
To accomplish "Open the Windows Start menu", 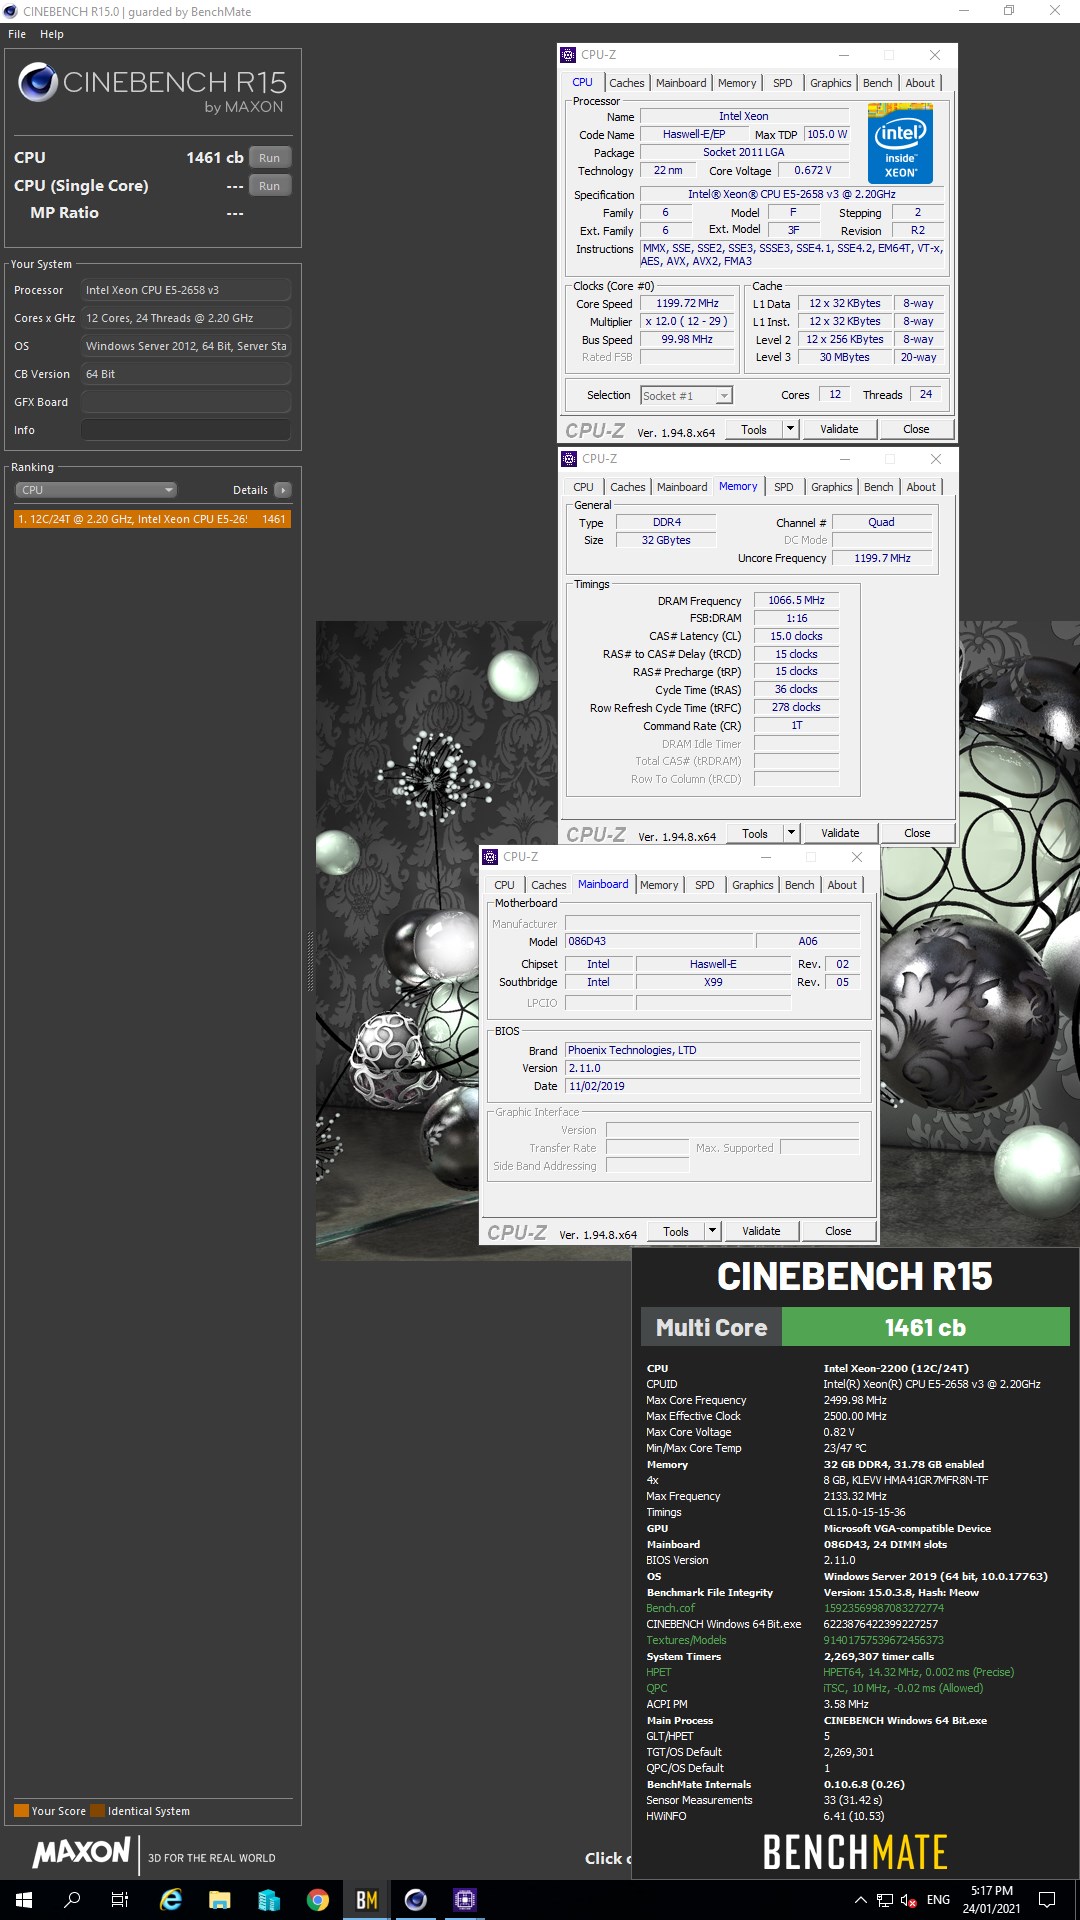I will point(24,1900).
